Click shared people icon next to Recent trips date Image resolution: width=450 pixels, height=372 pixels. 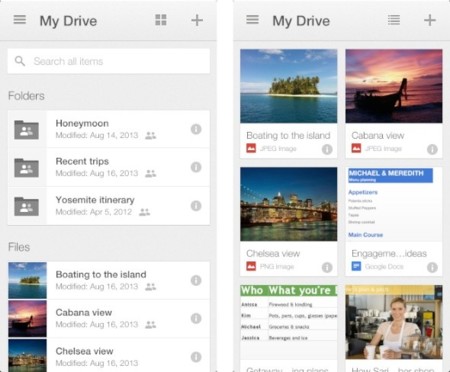tap(151, 173)
